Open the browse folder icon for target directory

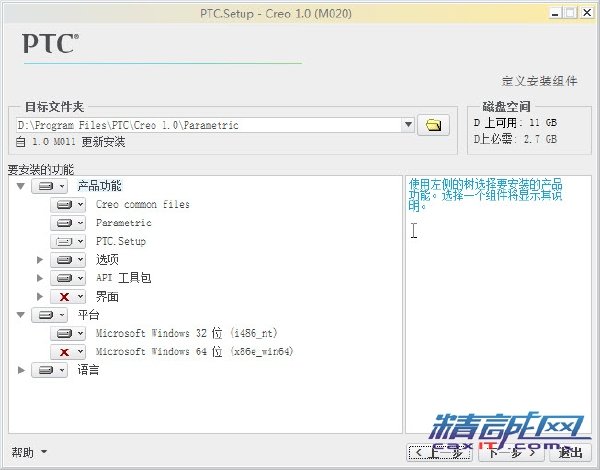point(433,125)
